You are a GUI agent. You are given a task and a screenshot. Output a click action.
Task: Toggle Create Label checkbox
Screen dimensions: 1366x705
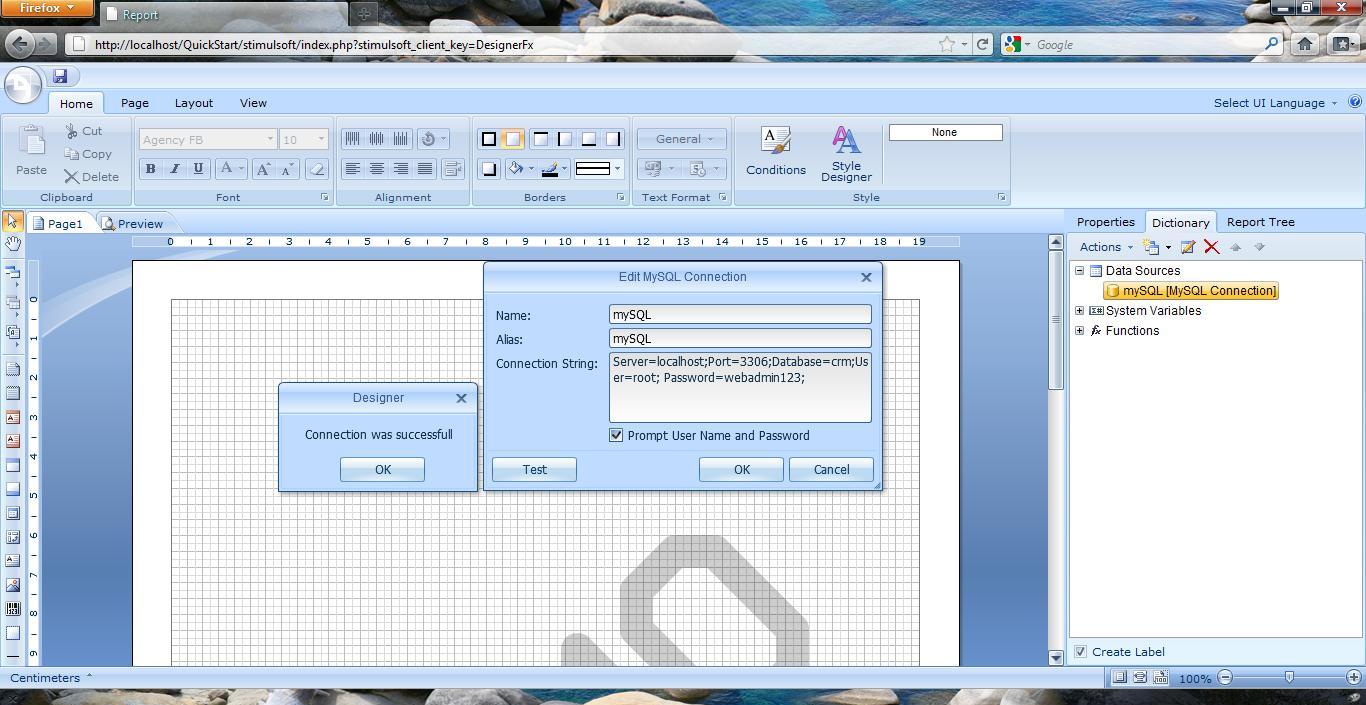tap(1080, 652)
